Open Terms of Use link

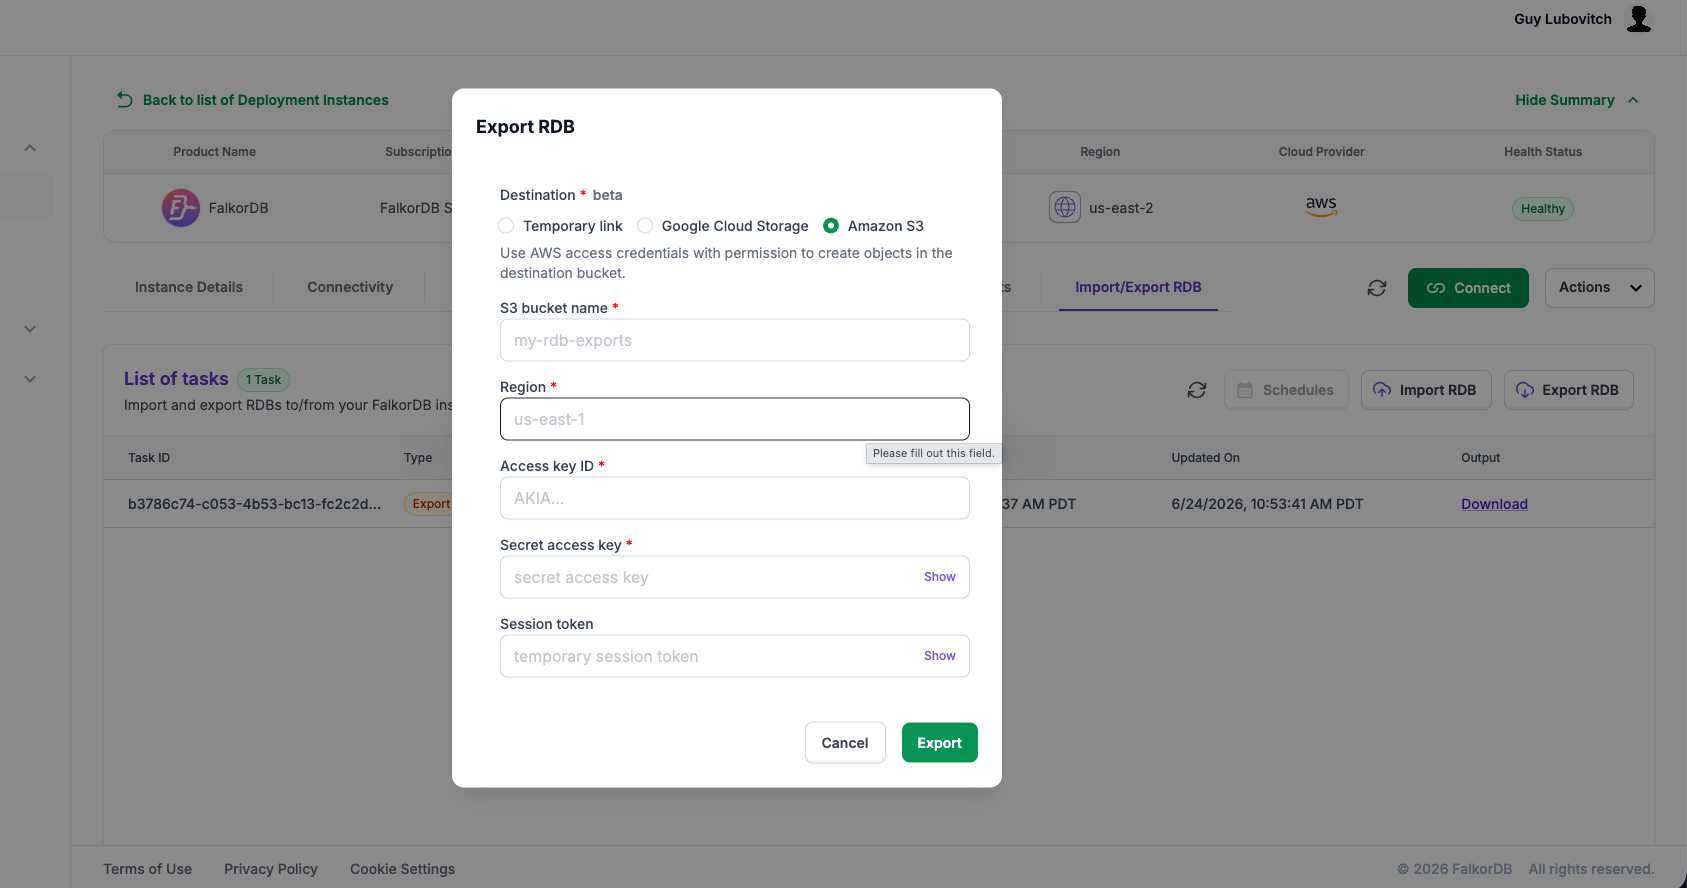[148, 869]
